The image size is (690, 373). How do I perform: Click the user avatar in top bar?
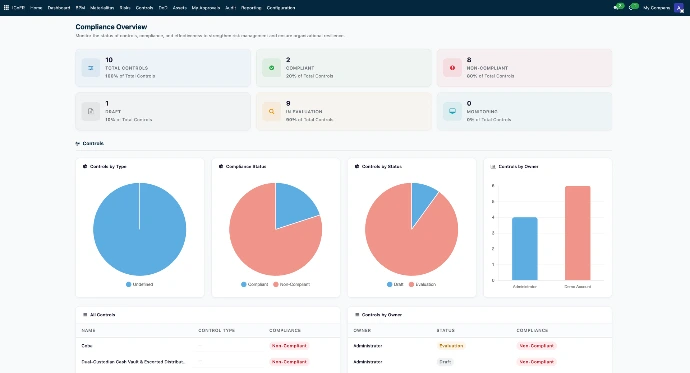click(x=679, y=7)
